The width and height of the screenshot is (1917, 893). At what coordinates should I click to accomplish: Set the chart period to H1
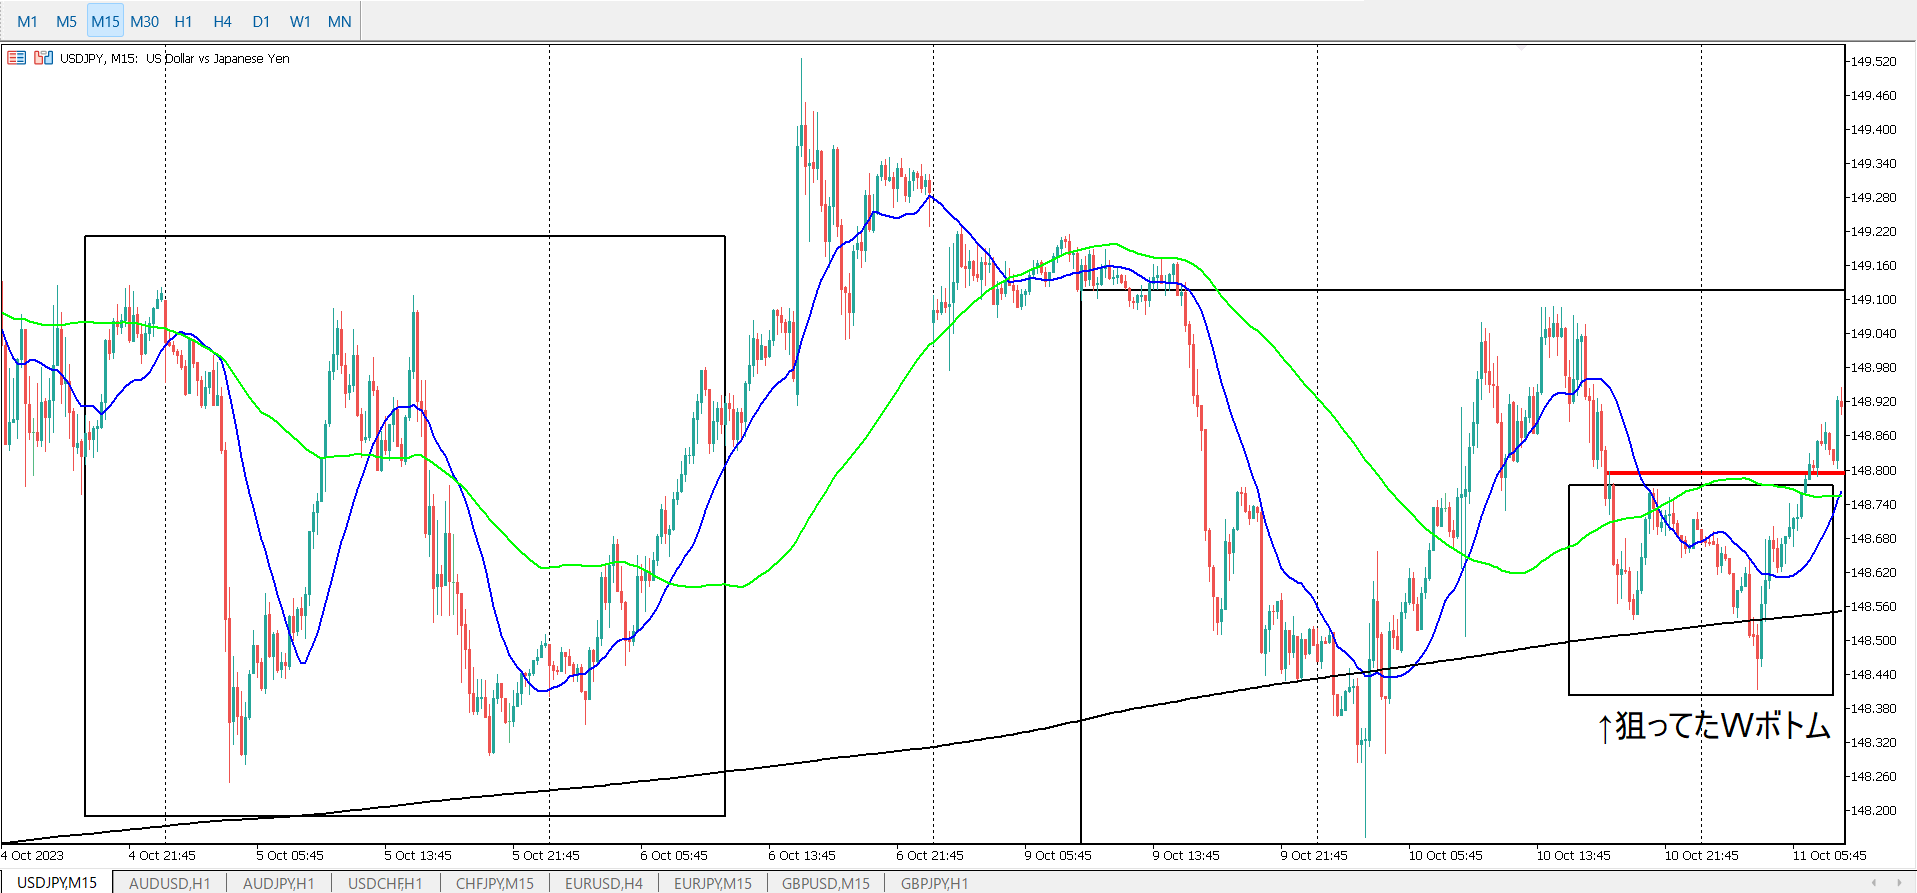(183, 21)
